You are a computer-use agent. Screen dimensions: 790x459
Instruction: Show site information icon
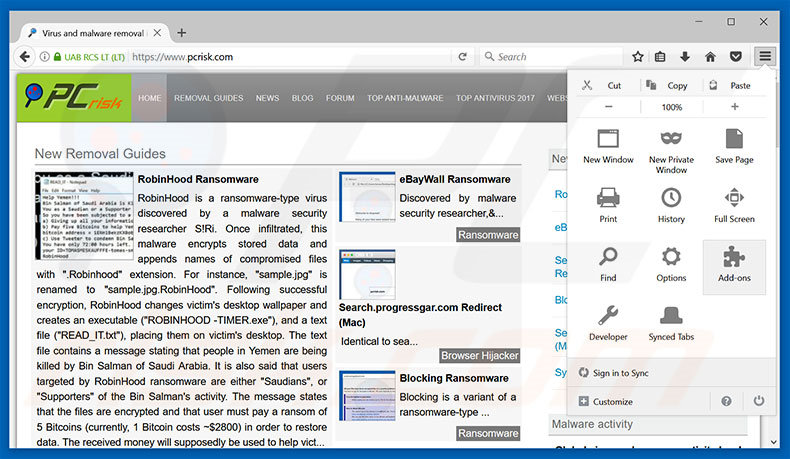tap(44, 57)
